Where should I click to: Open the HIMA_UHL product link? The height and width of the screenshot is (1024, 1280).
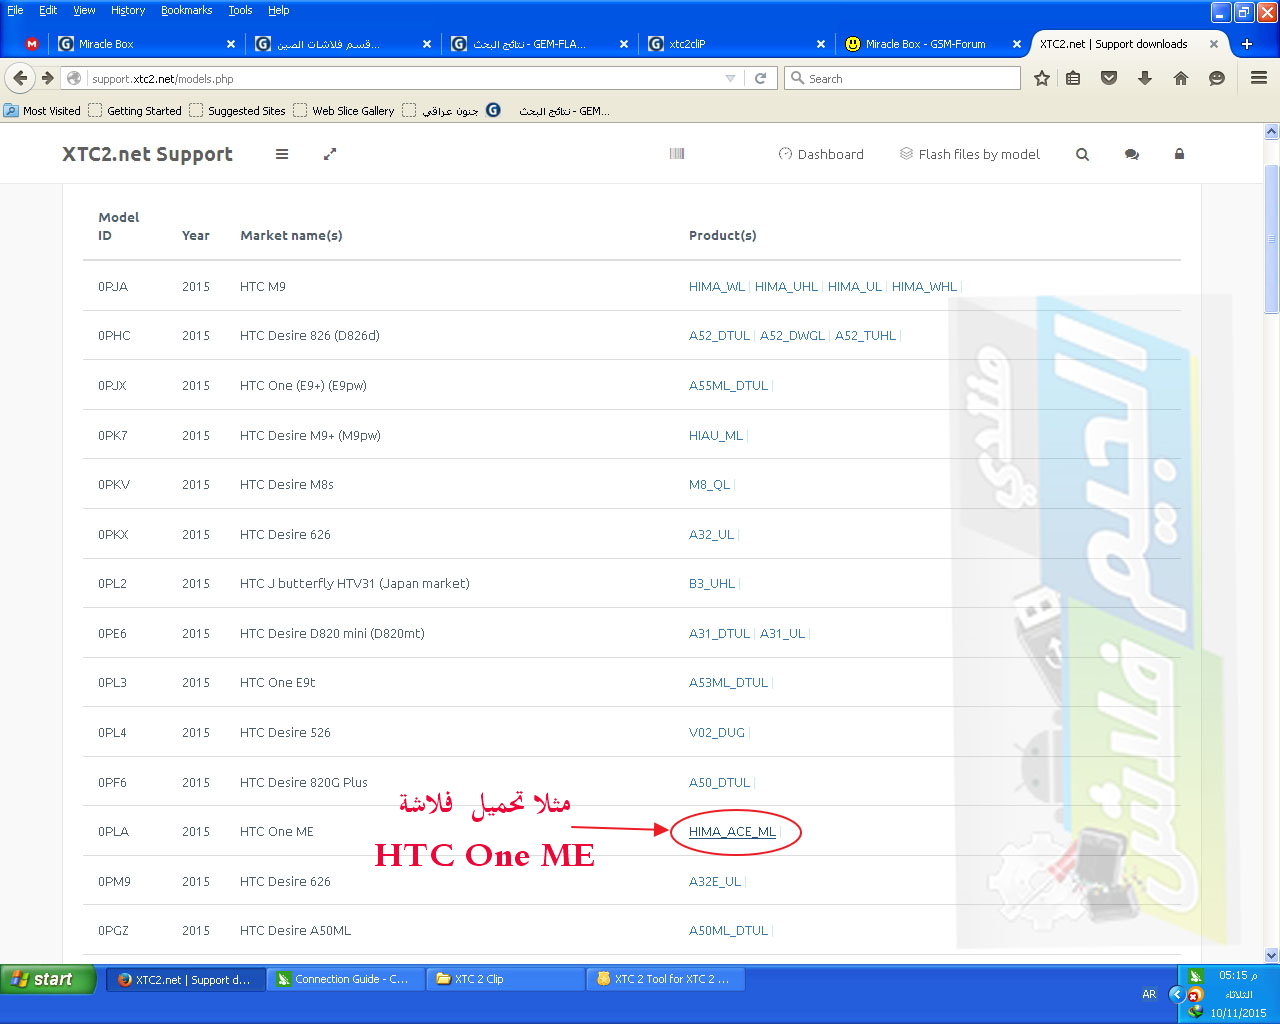[786, 286]
